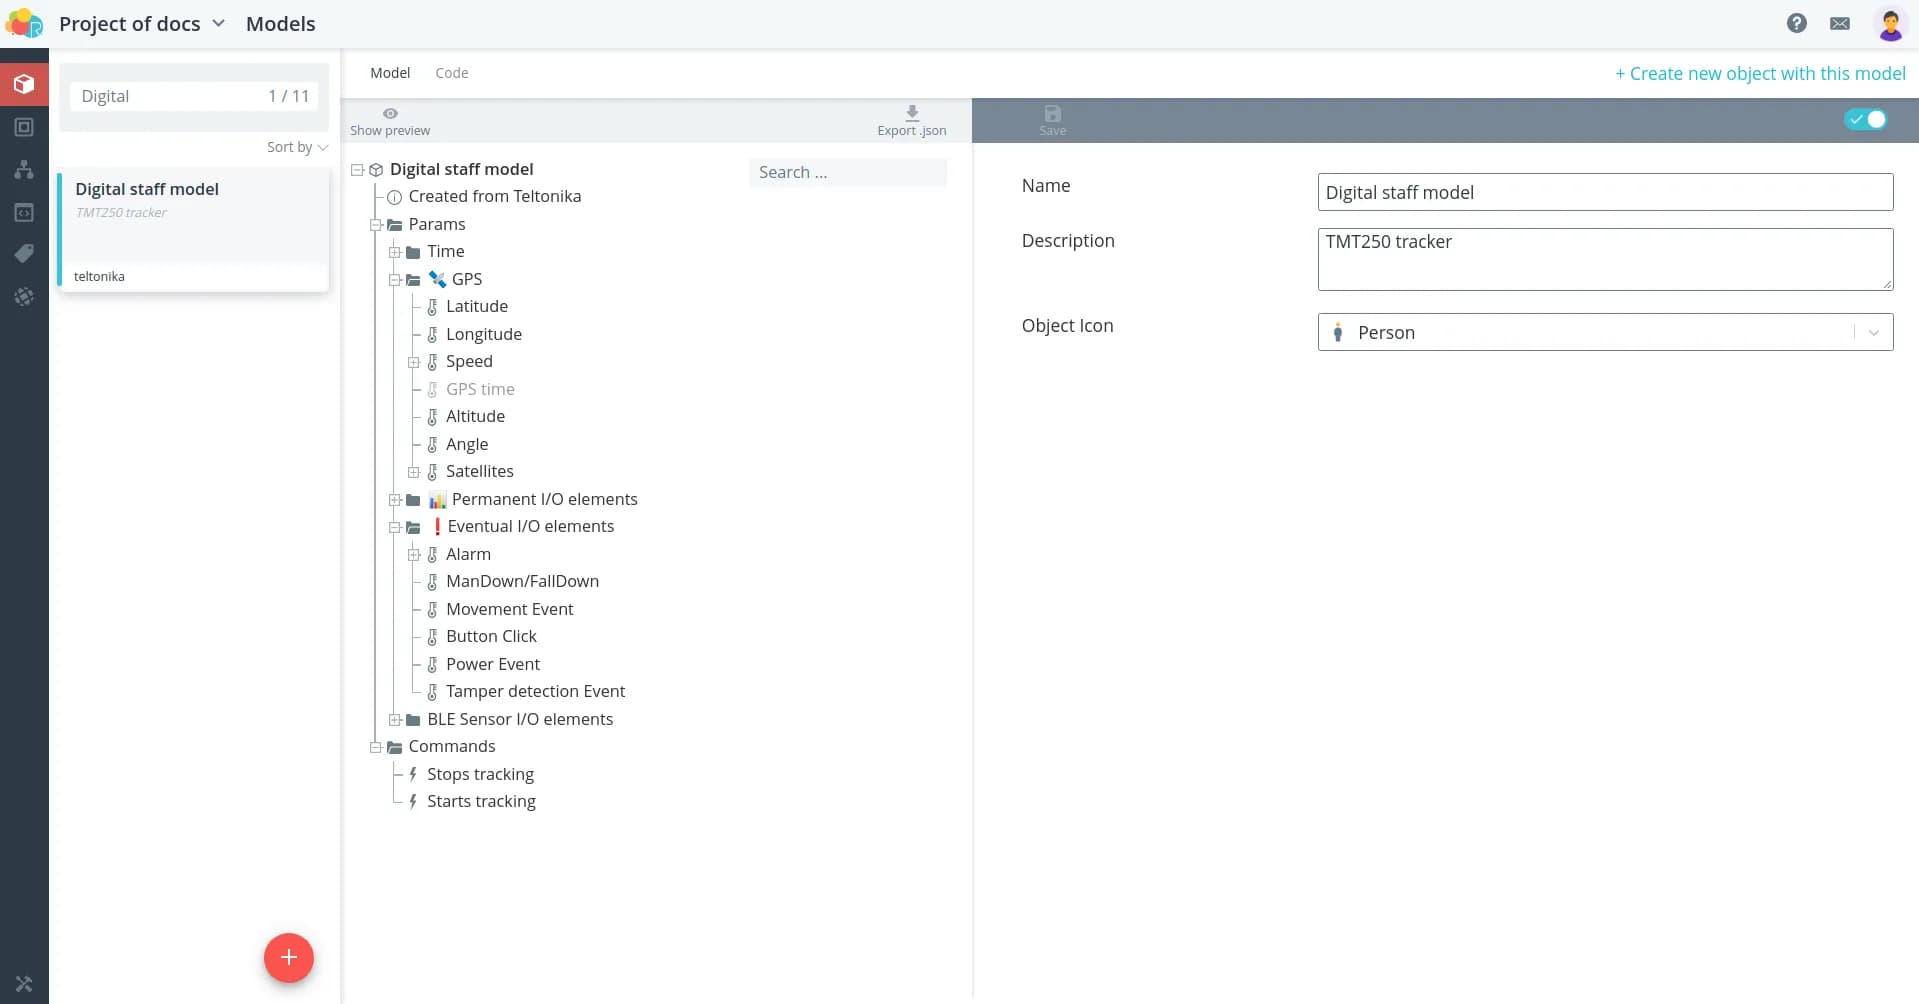This screenshot has height=1004, width=1919.
Task: Open the user avatar profile menu
Action: pyautogui.click(x=1889, y=24)
